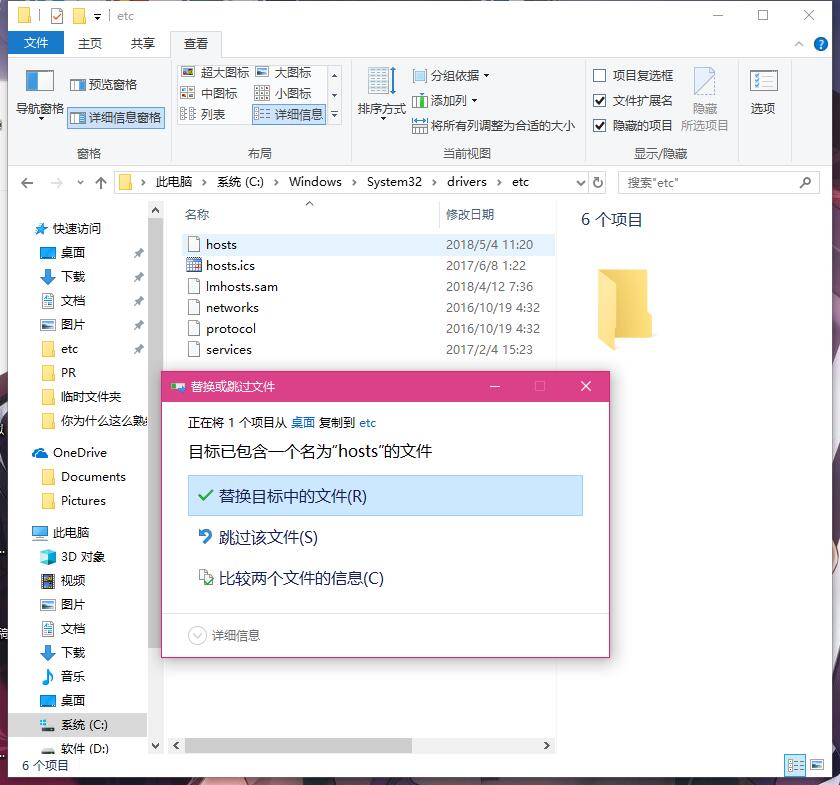Toggle the Details pane (详细信息窗格)
The width and height of the screenshot is (840, 785).
(116, 117)
